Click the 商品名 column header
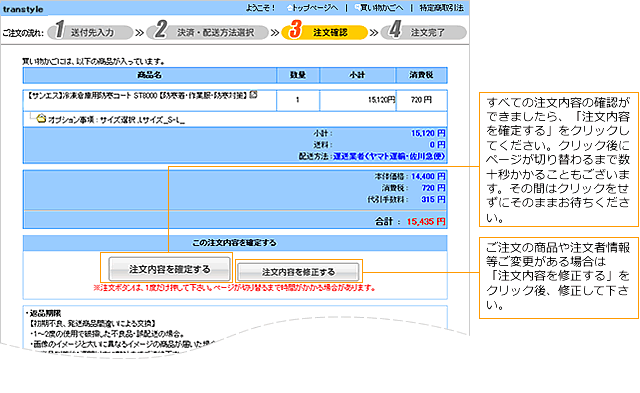Screen dimensions: 640x393 pyautogui.click(x=149, y=75)
